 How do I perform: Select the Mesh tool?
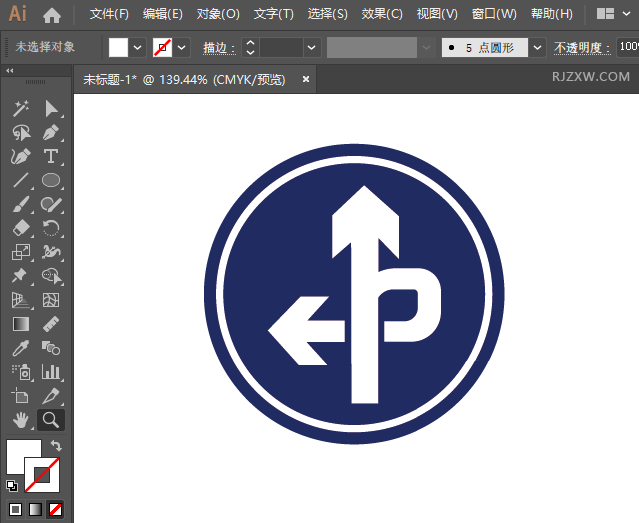tap(51, 300)
